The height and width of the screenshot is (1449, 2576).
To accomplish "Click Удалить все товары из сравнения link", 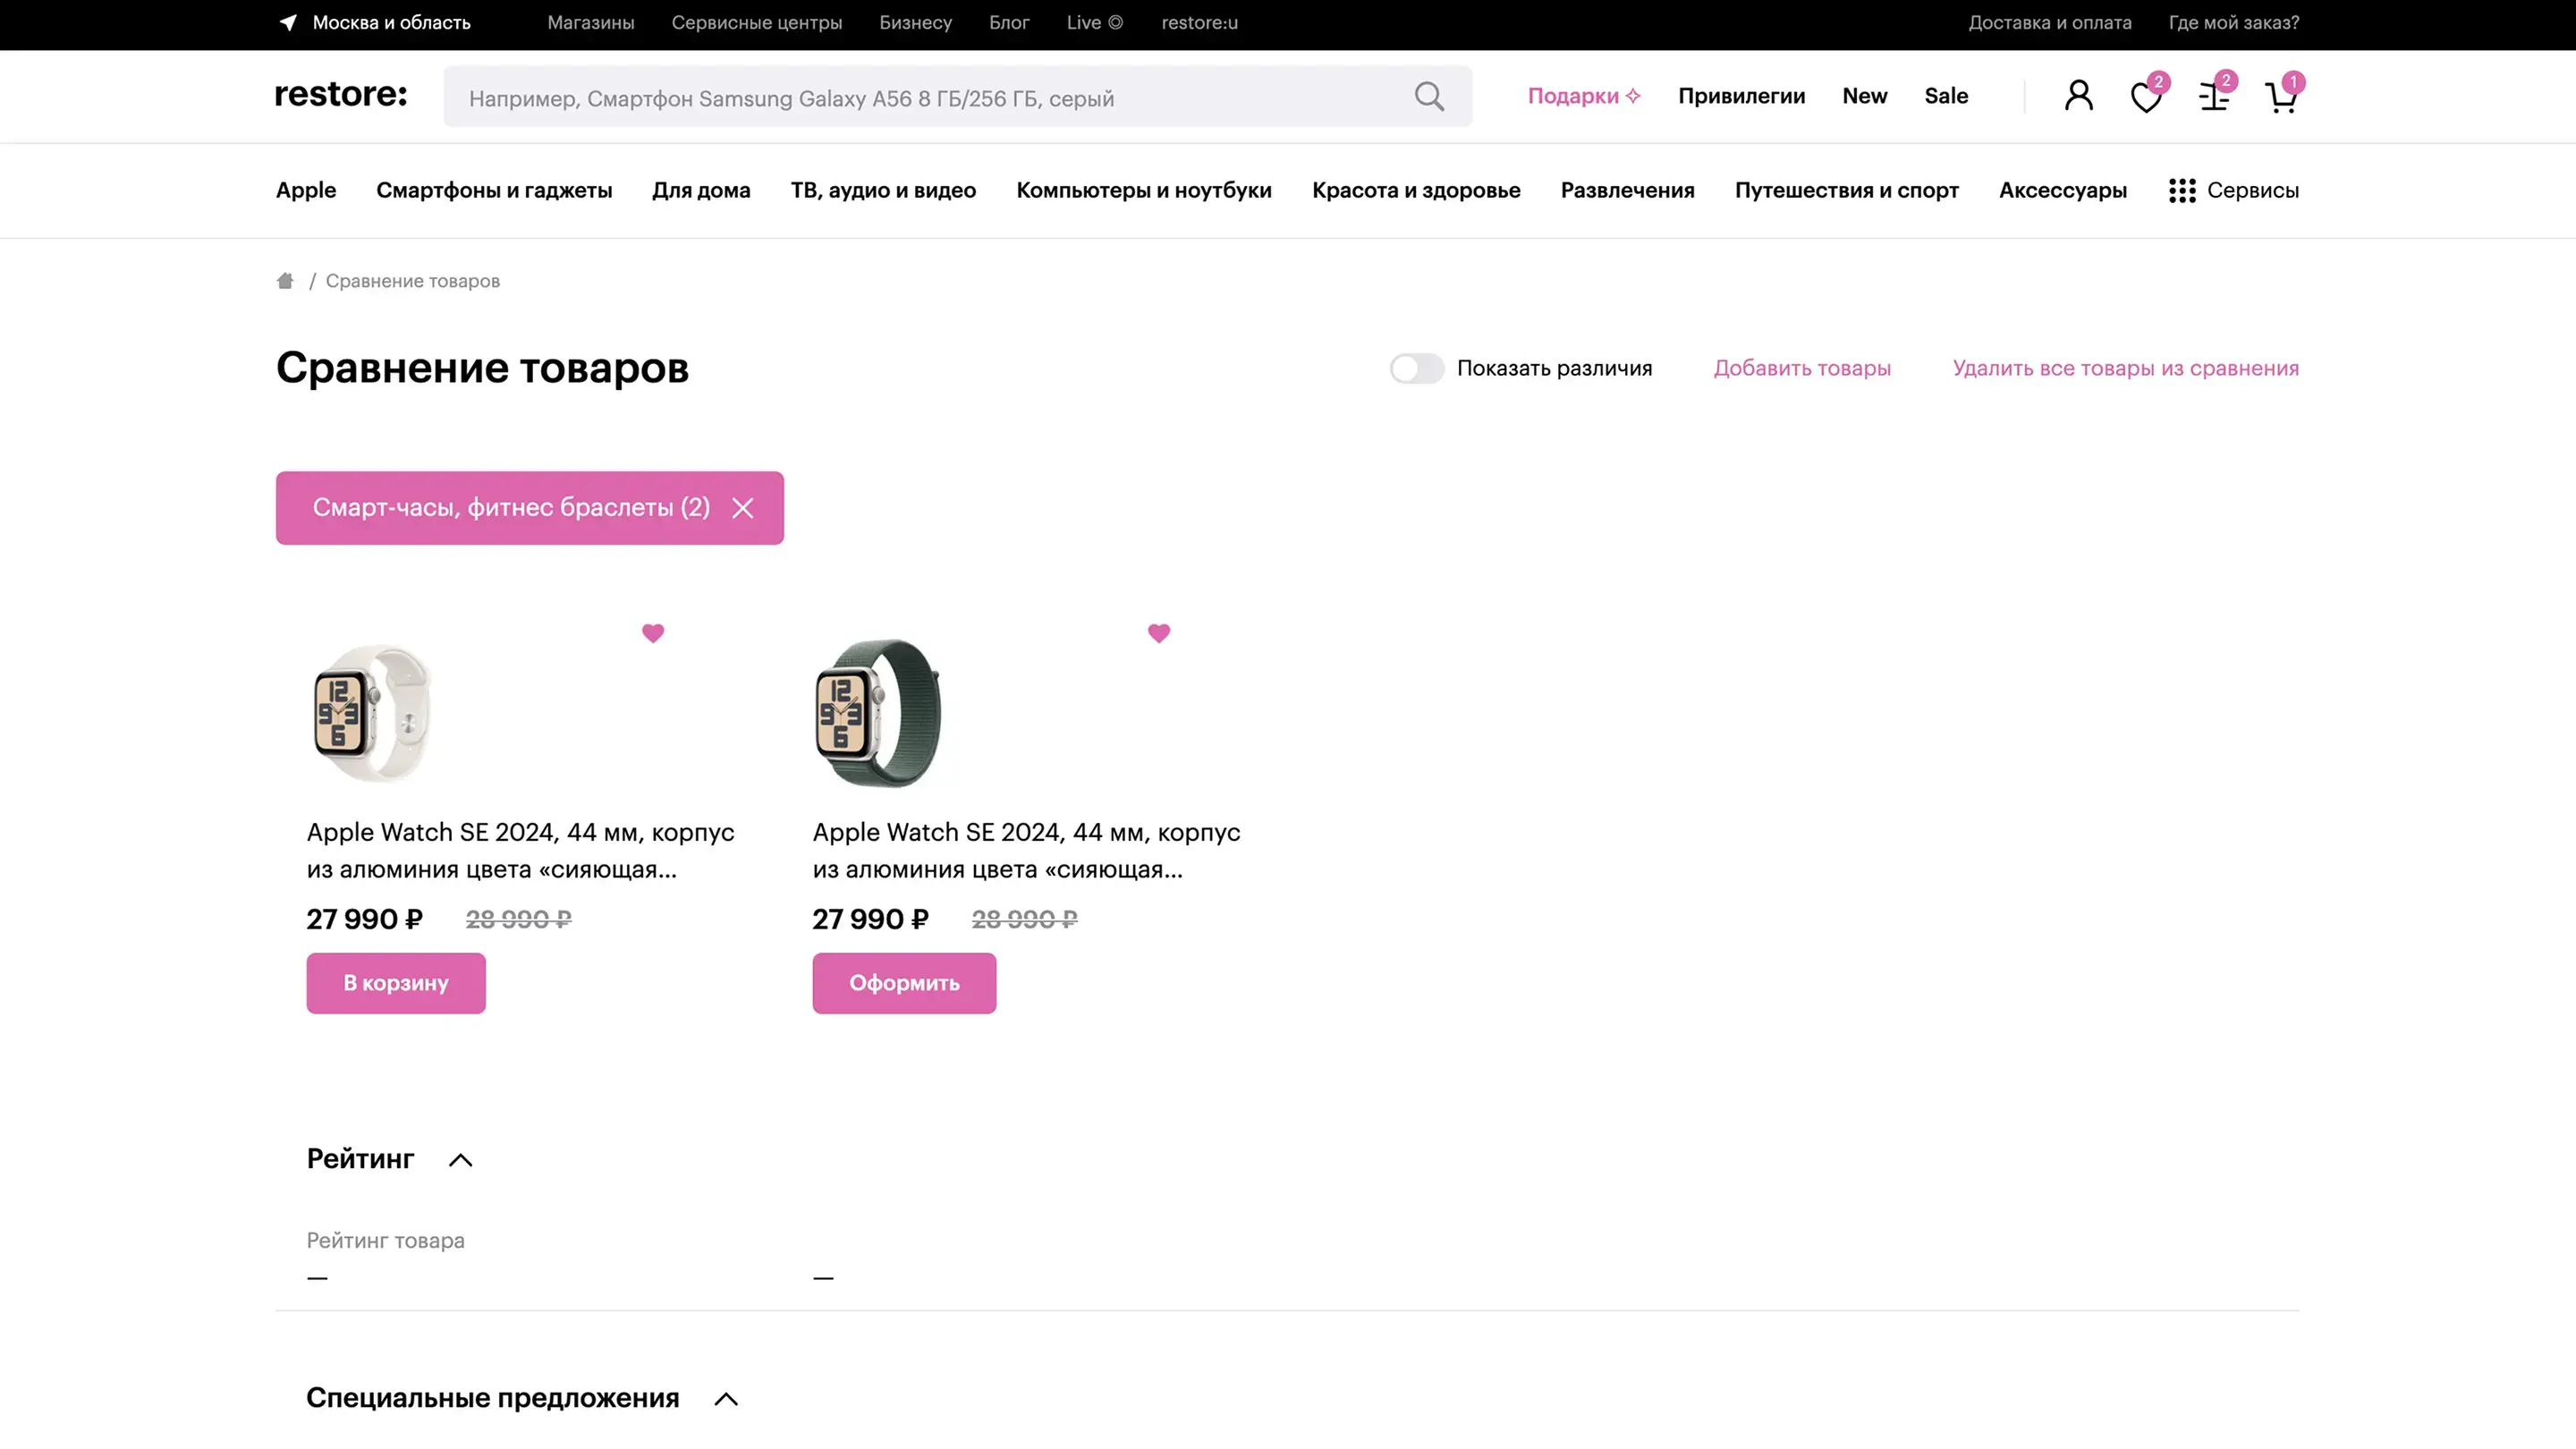I will tap(2125, 368).
